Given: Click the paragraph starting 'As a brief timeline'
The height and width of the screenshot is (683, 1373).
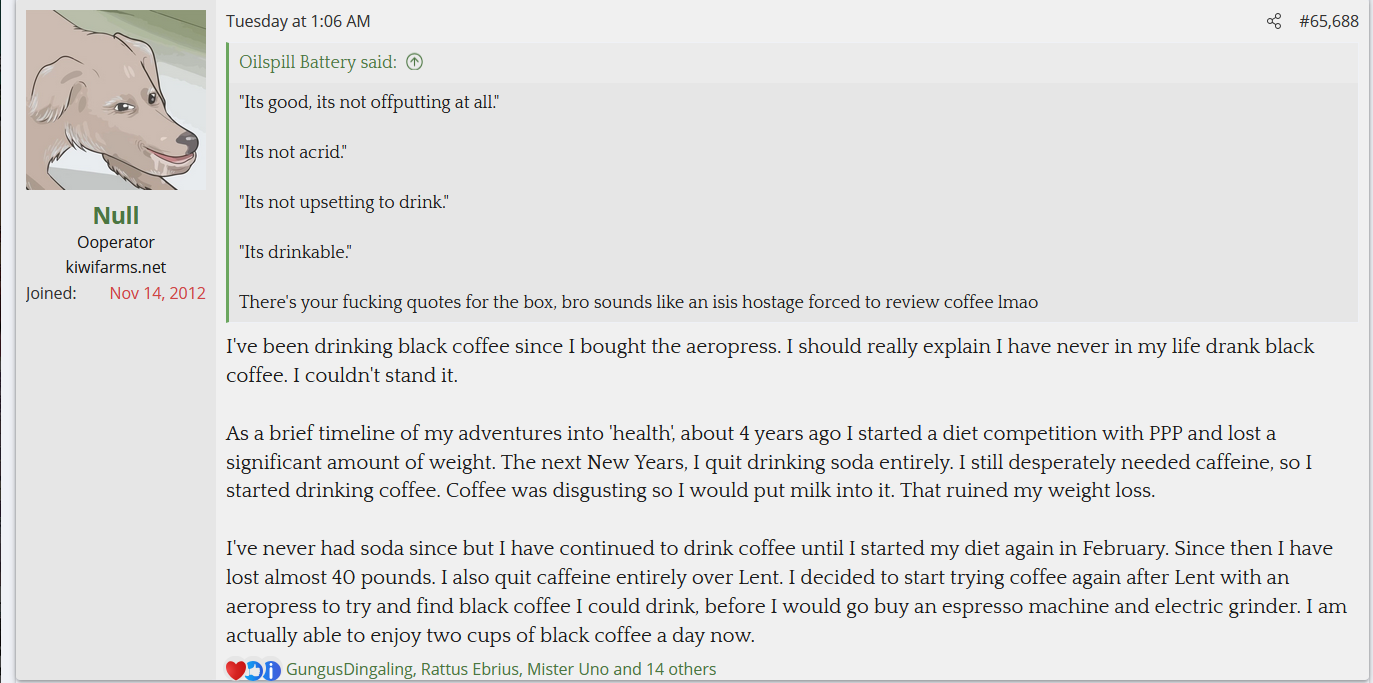Looking at the screenshot, I should 750,463.
